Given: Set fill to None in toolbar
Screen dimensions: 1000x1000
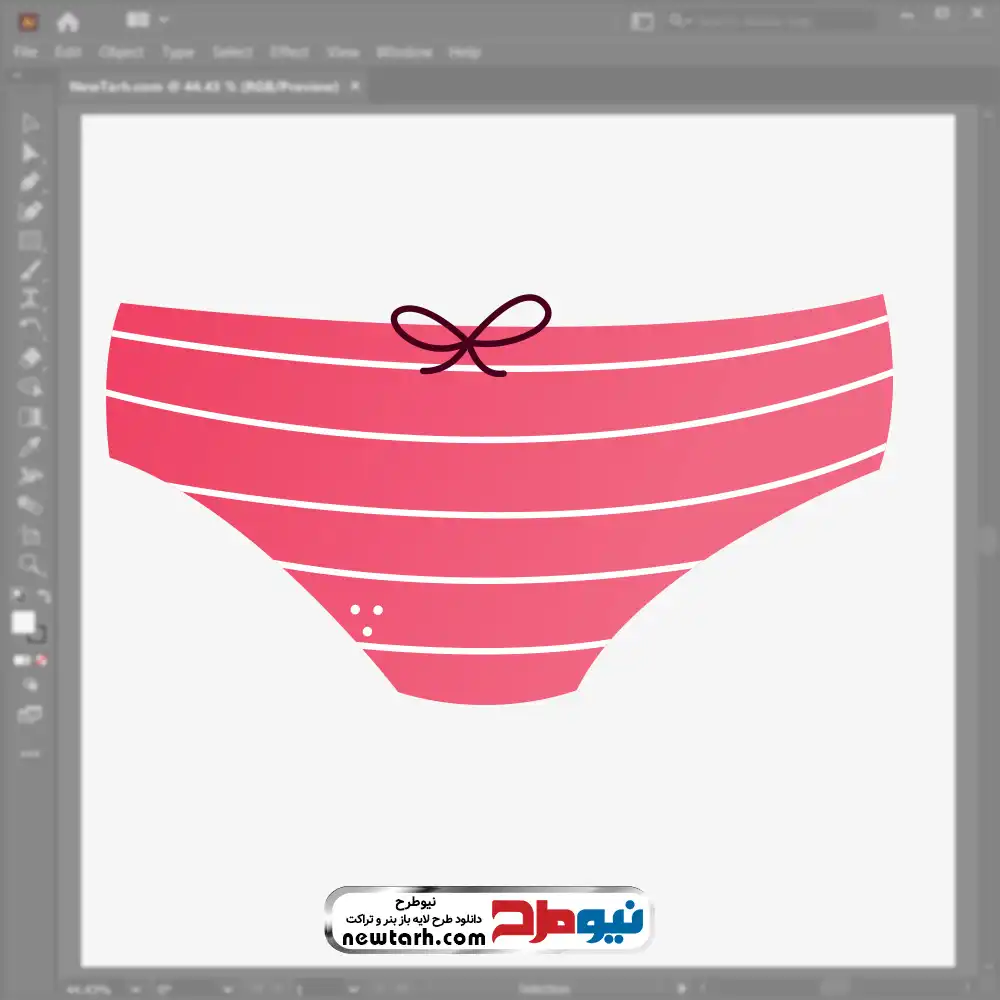Looking at the screenshot, I should point(42,661).
